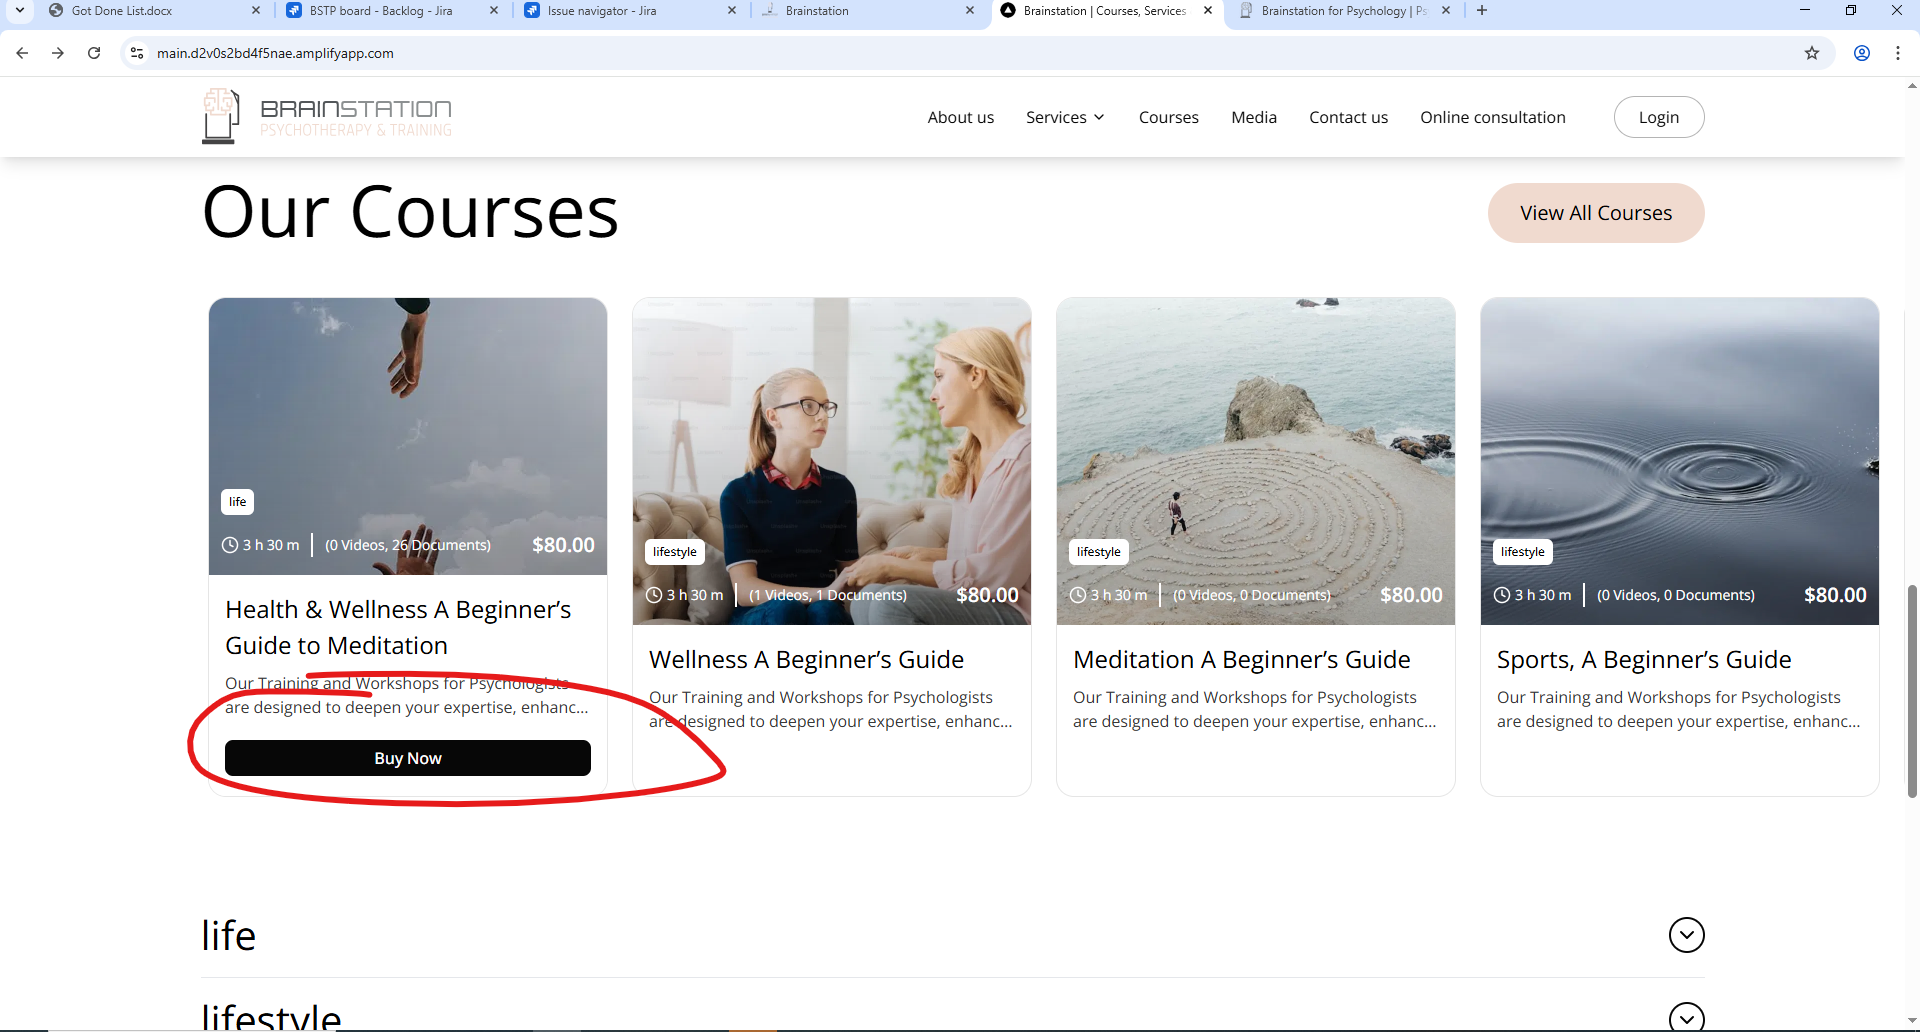The height and width of the screenshot is (1032, 1920).
Task: Go to the About us page
Action: pyautogui.click(x=960, y=117)
